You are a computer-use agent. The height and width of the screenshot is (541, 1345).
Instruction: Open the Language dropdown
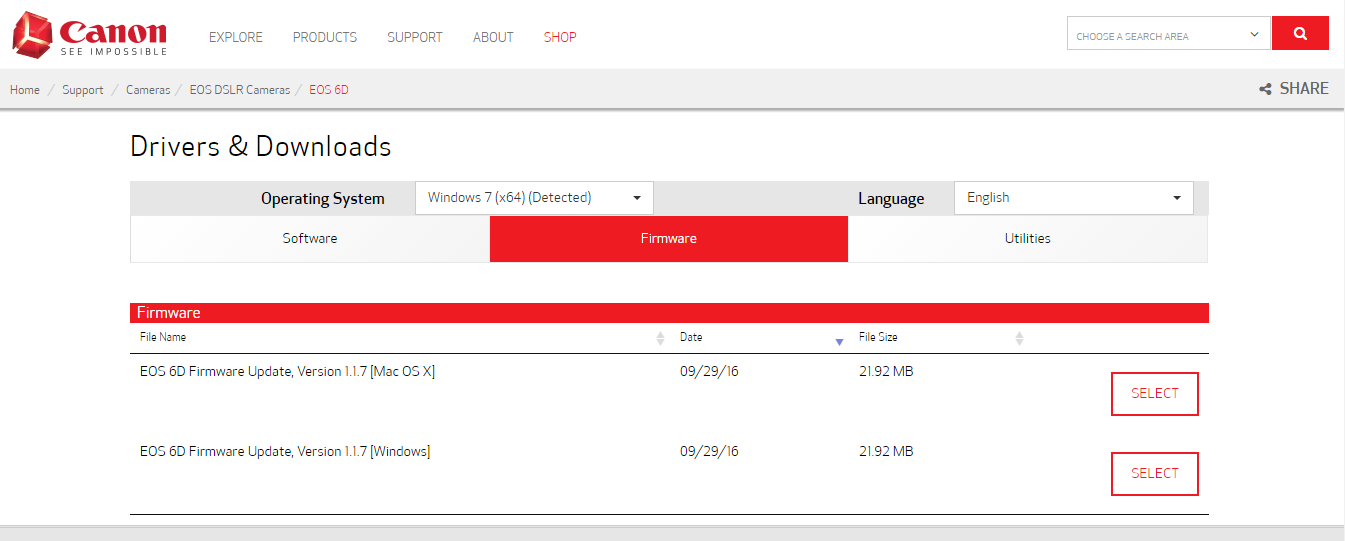pyautogui.click(x=1074, y=198)
